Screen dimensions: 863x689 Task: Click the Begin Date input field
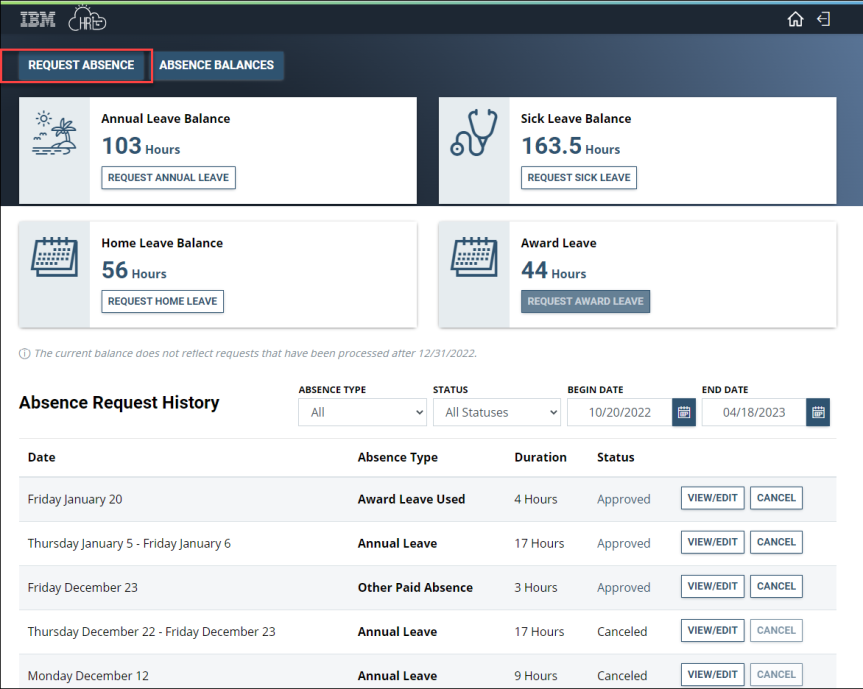[619, 412]
